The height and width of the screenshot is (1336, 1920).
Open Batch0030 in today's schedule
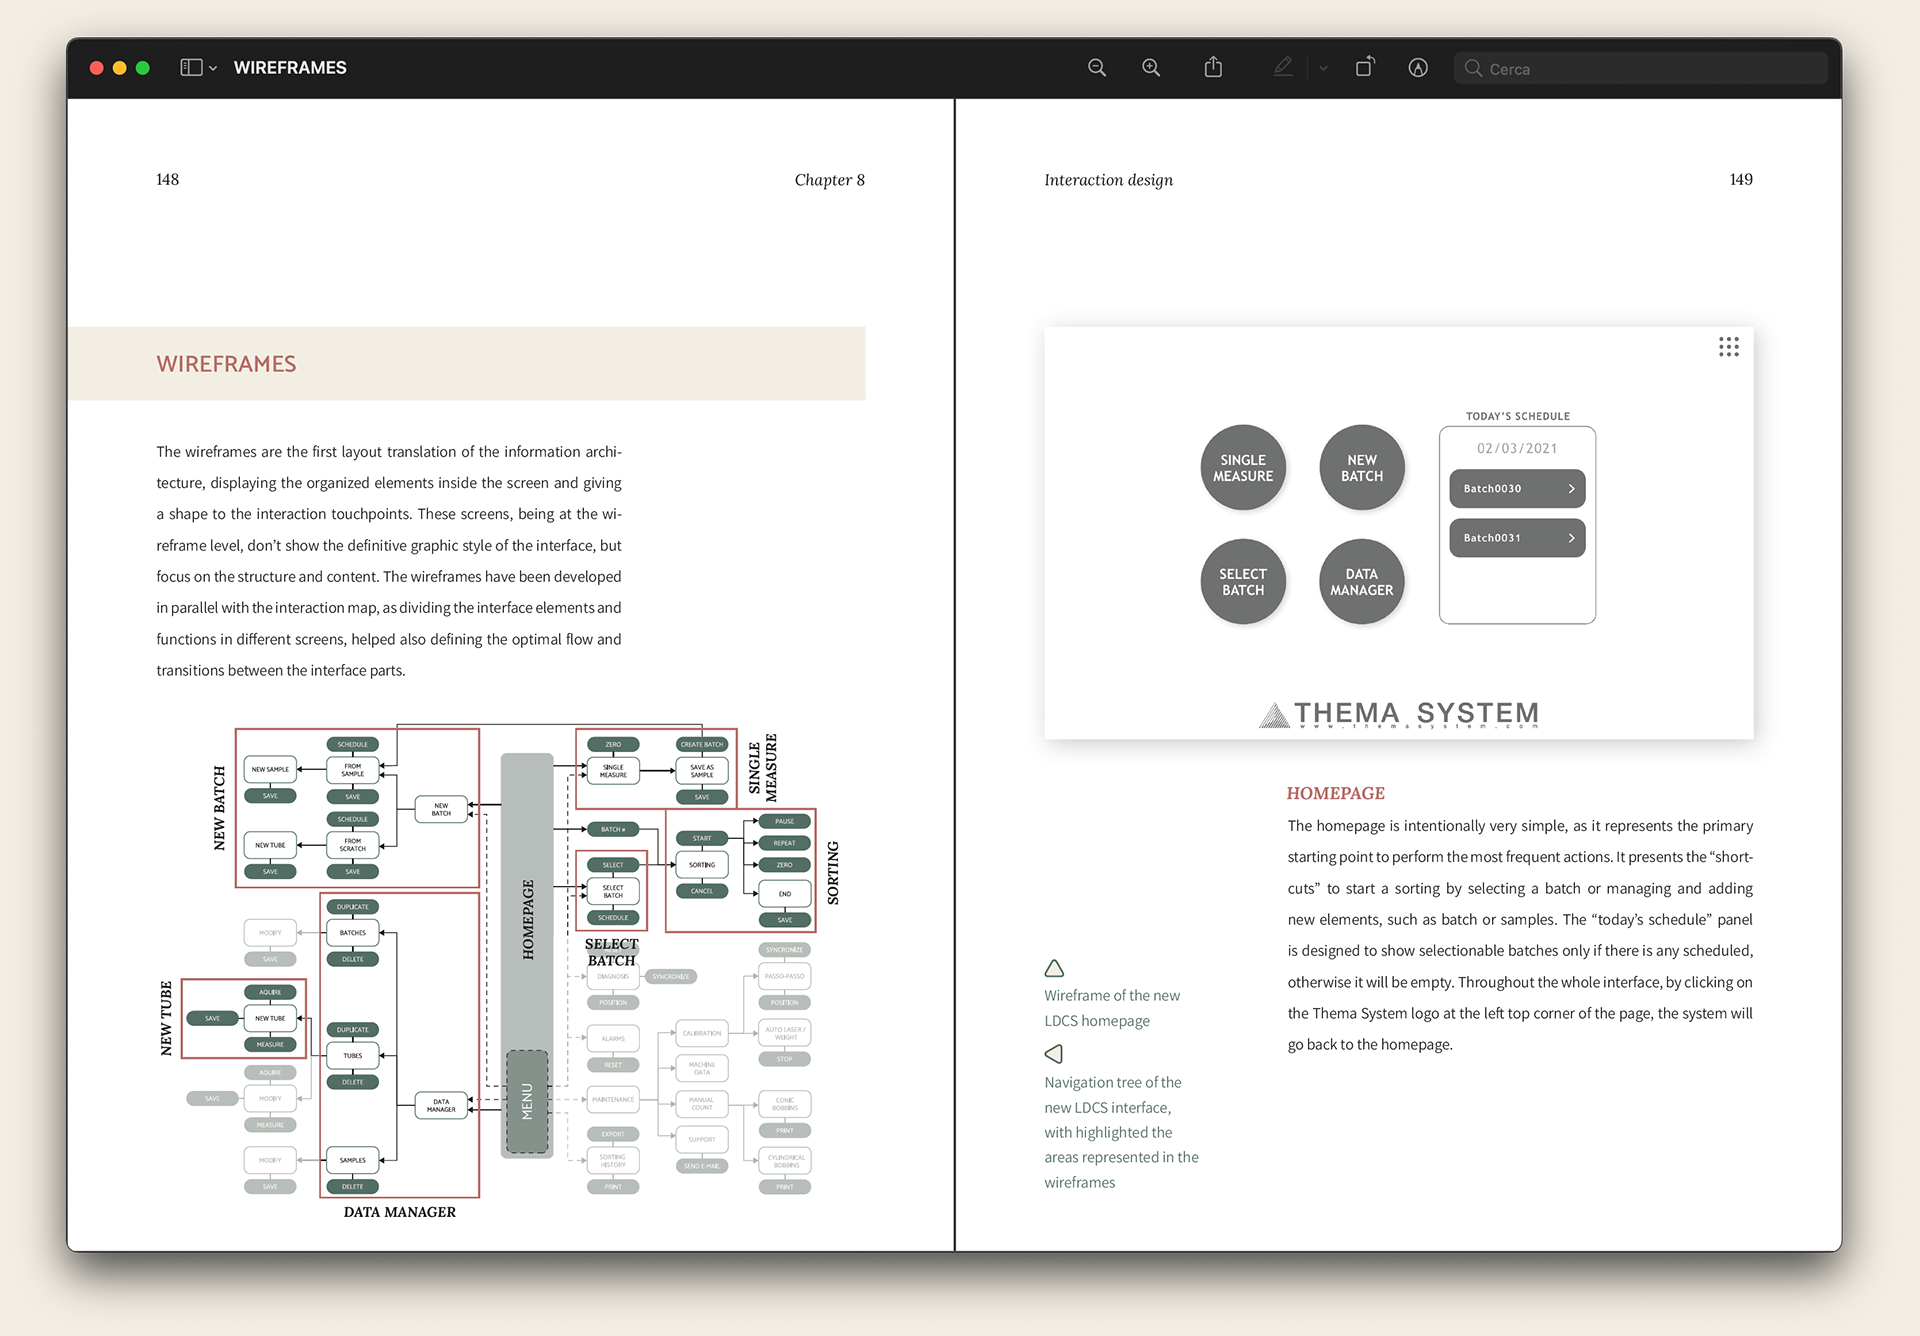pyautogui.click(x=1517, y=489)
